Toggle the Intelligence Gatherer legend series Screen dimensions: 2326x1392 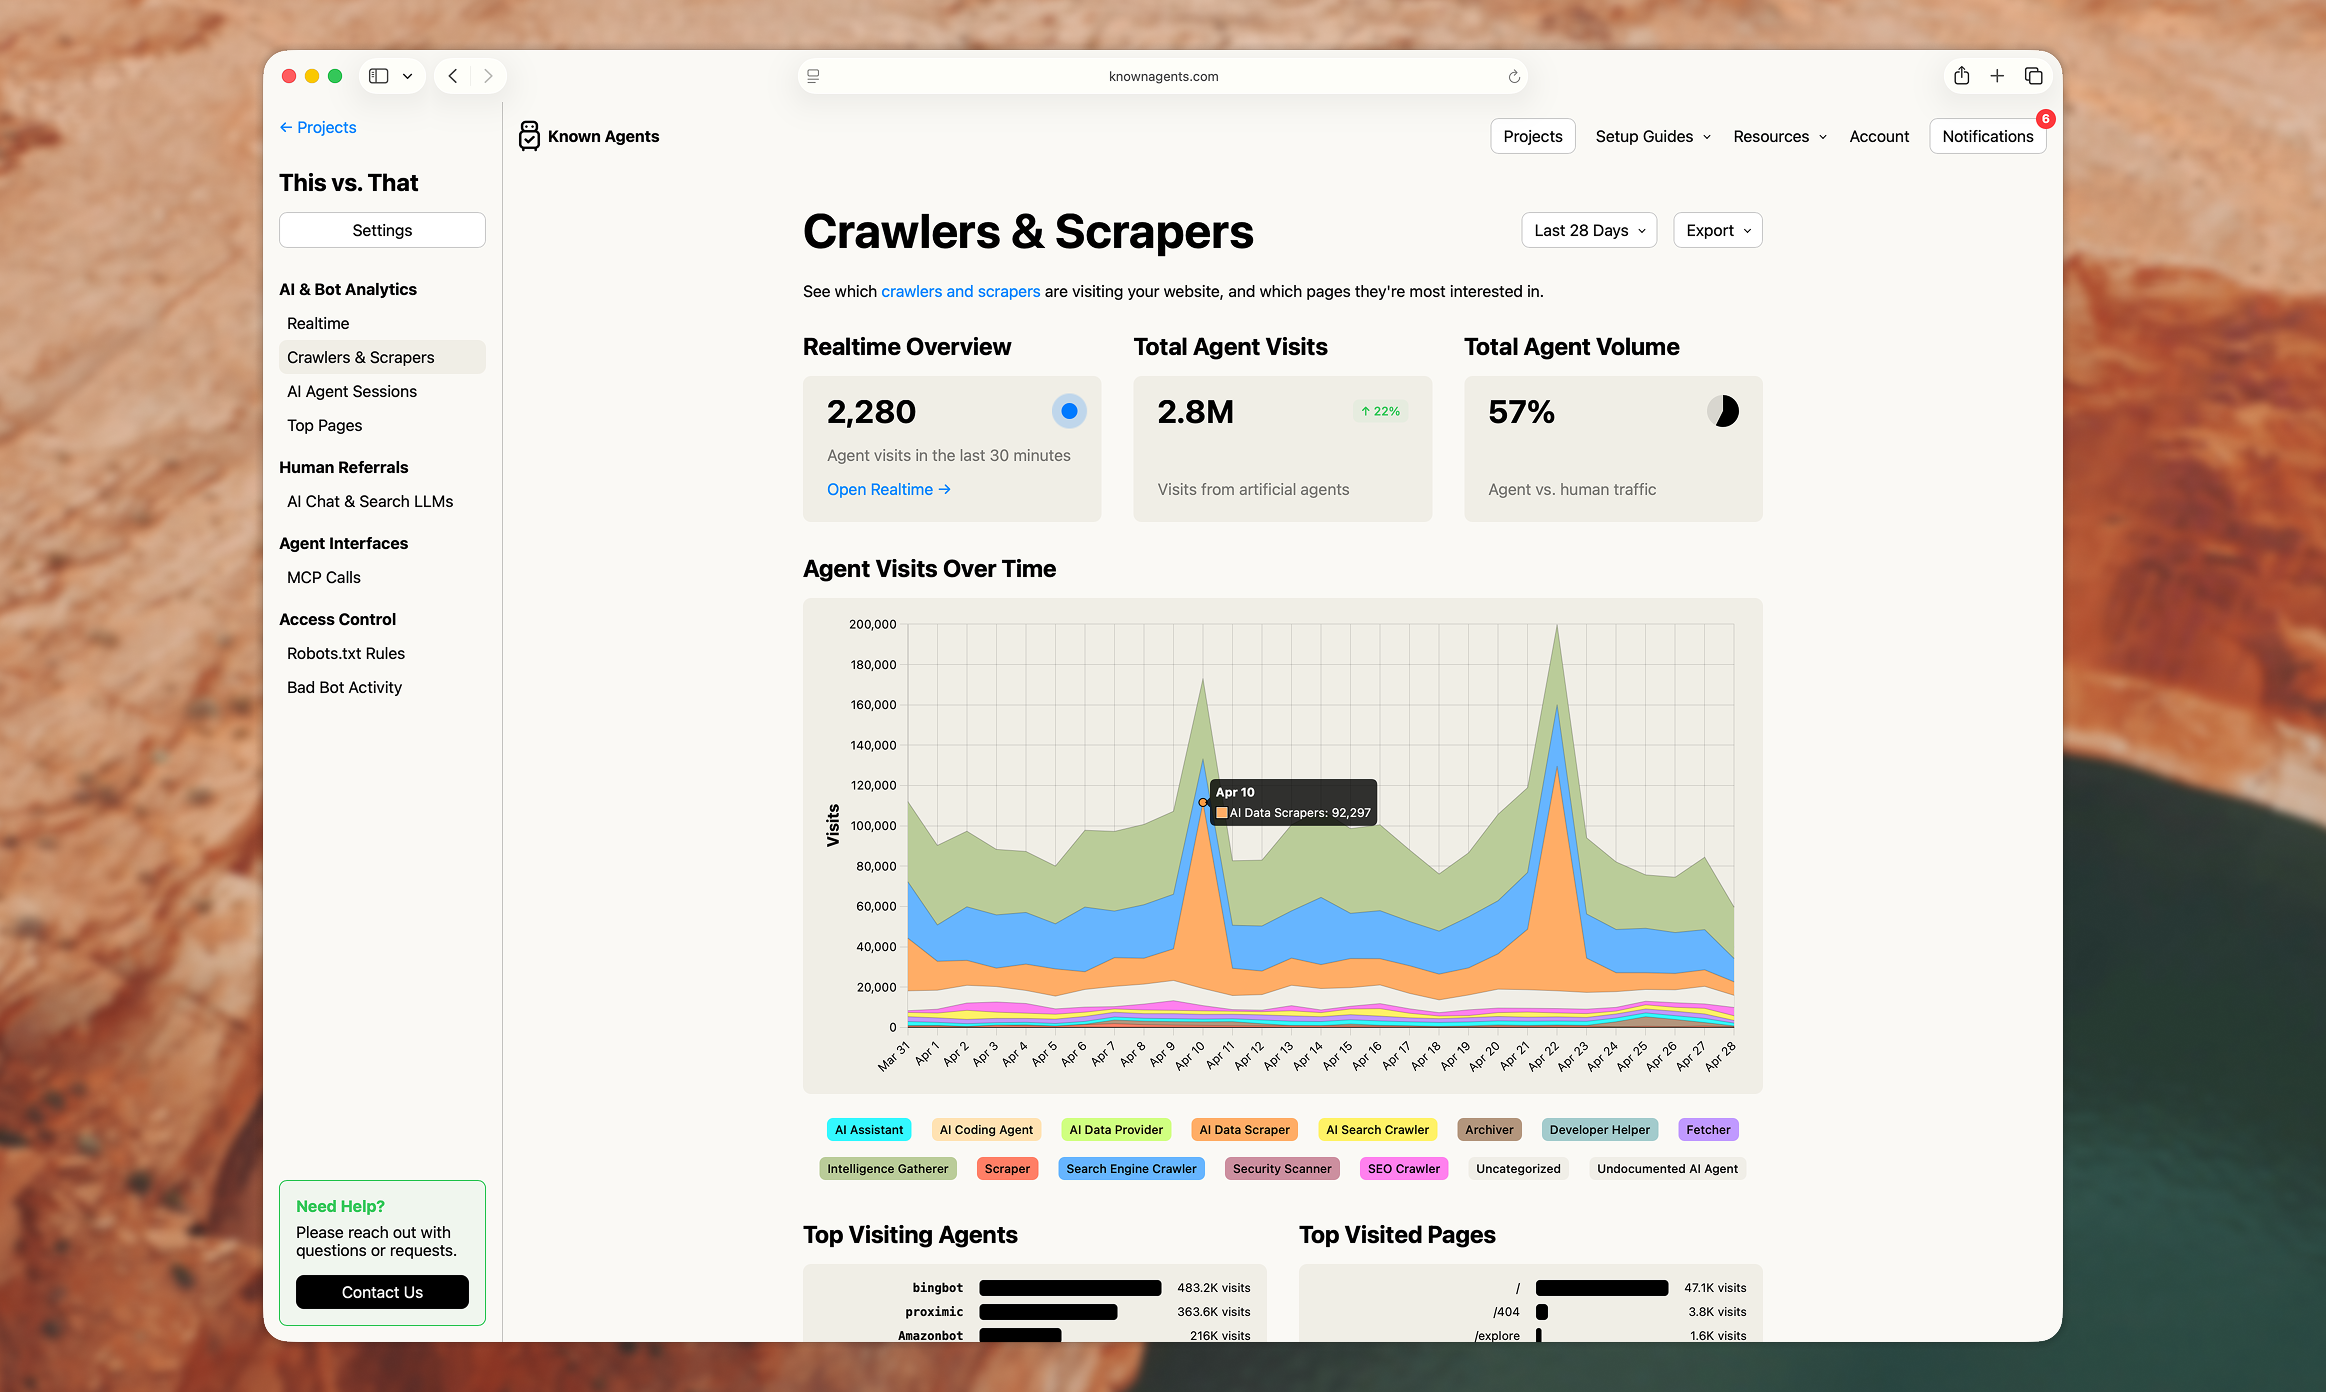[x=887, y=1169]
